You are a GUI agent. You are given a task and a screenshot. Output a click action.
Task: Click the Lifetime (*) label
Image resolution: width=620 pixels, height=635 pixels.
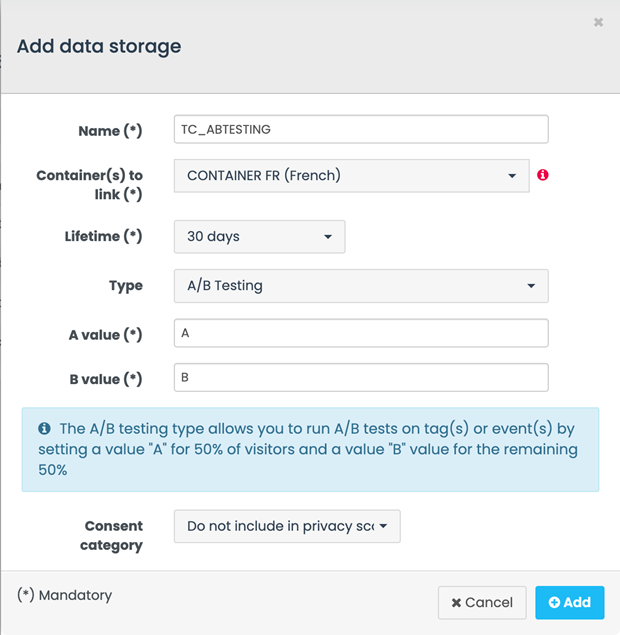pyautogui.click(x=103, y=237)
